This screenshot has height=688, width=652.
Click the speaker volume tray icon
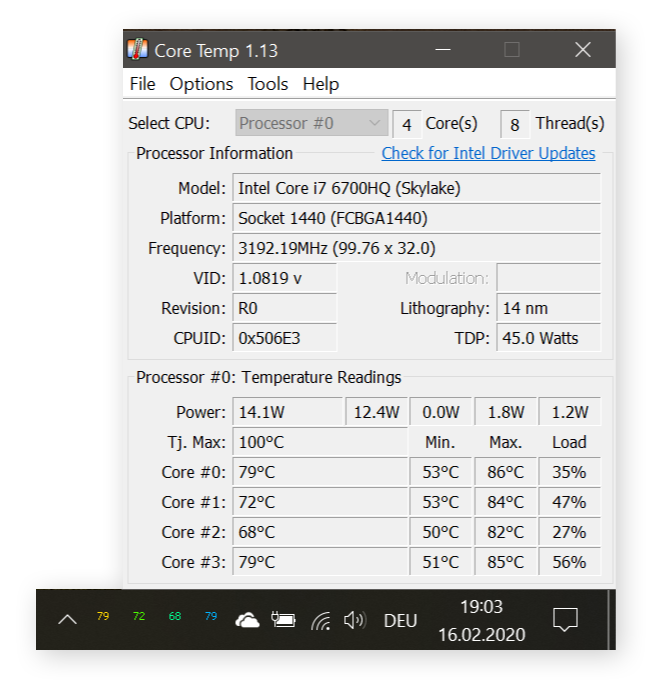tap(355, 620)
